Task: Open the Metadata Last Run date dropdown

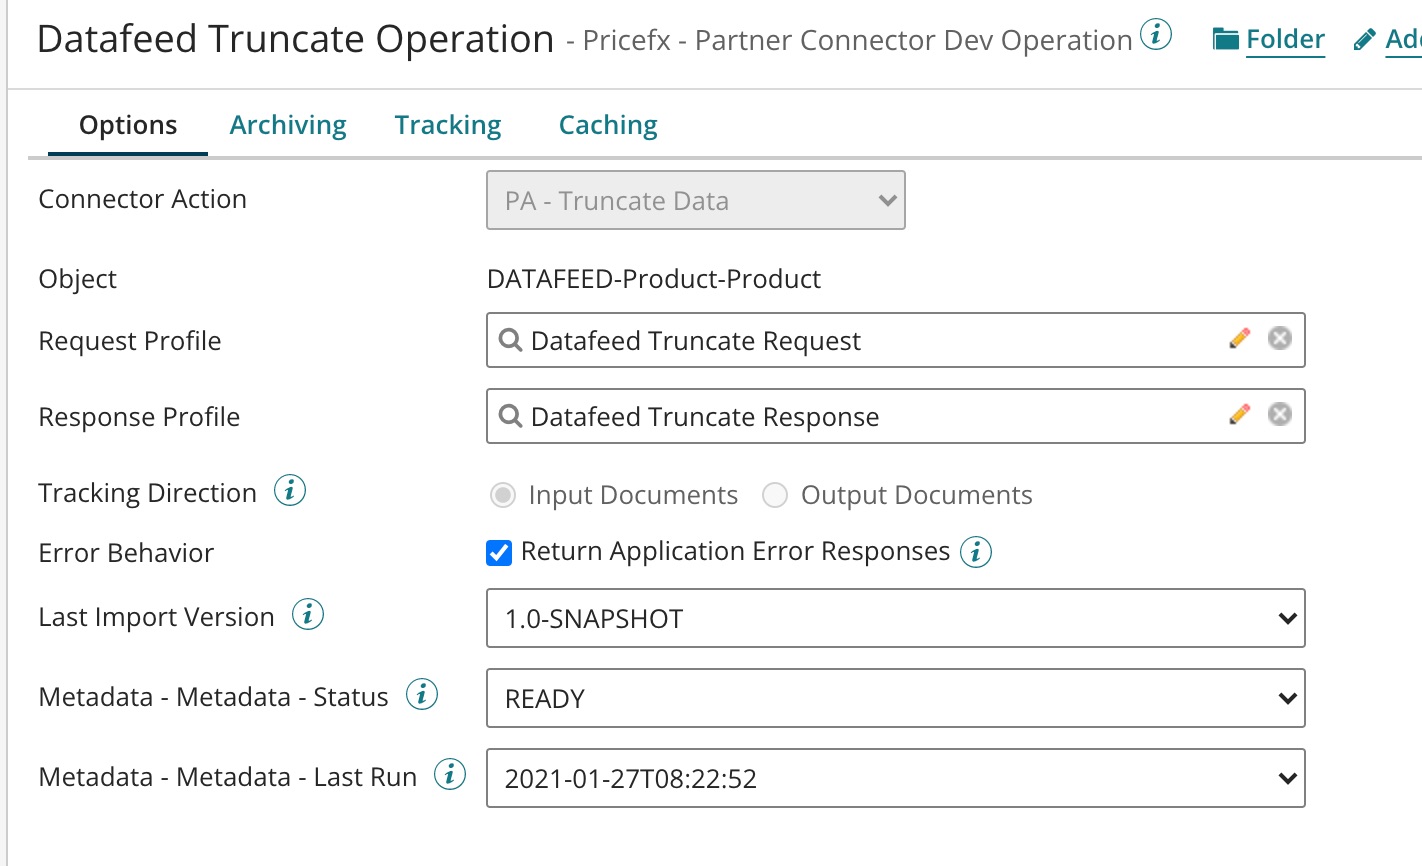Action: pos(895,779)
